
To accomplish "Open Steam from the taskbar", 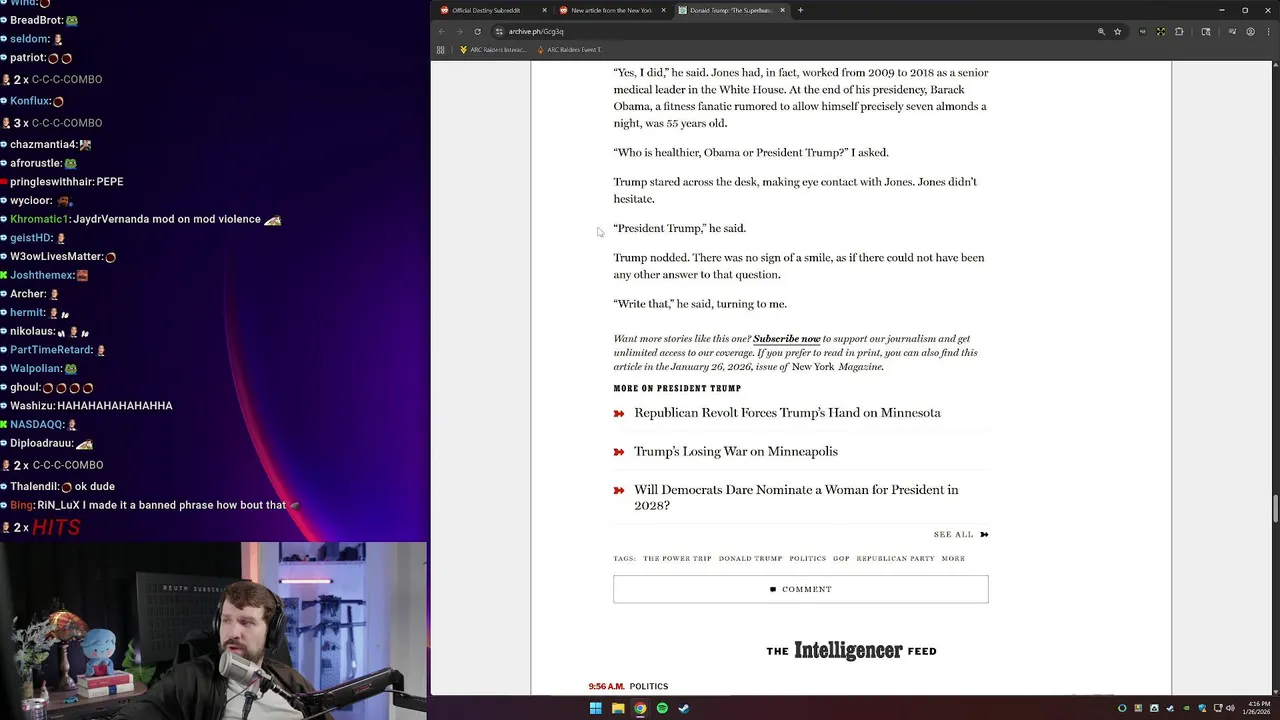I will click(x=684, y=708).
